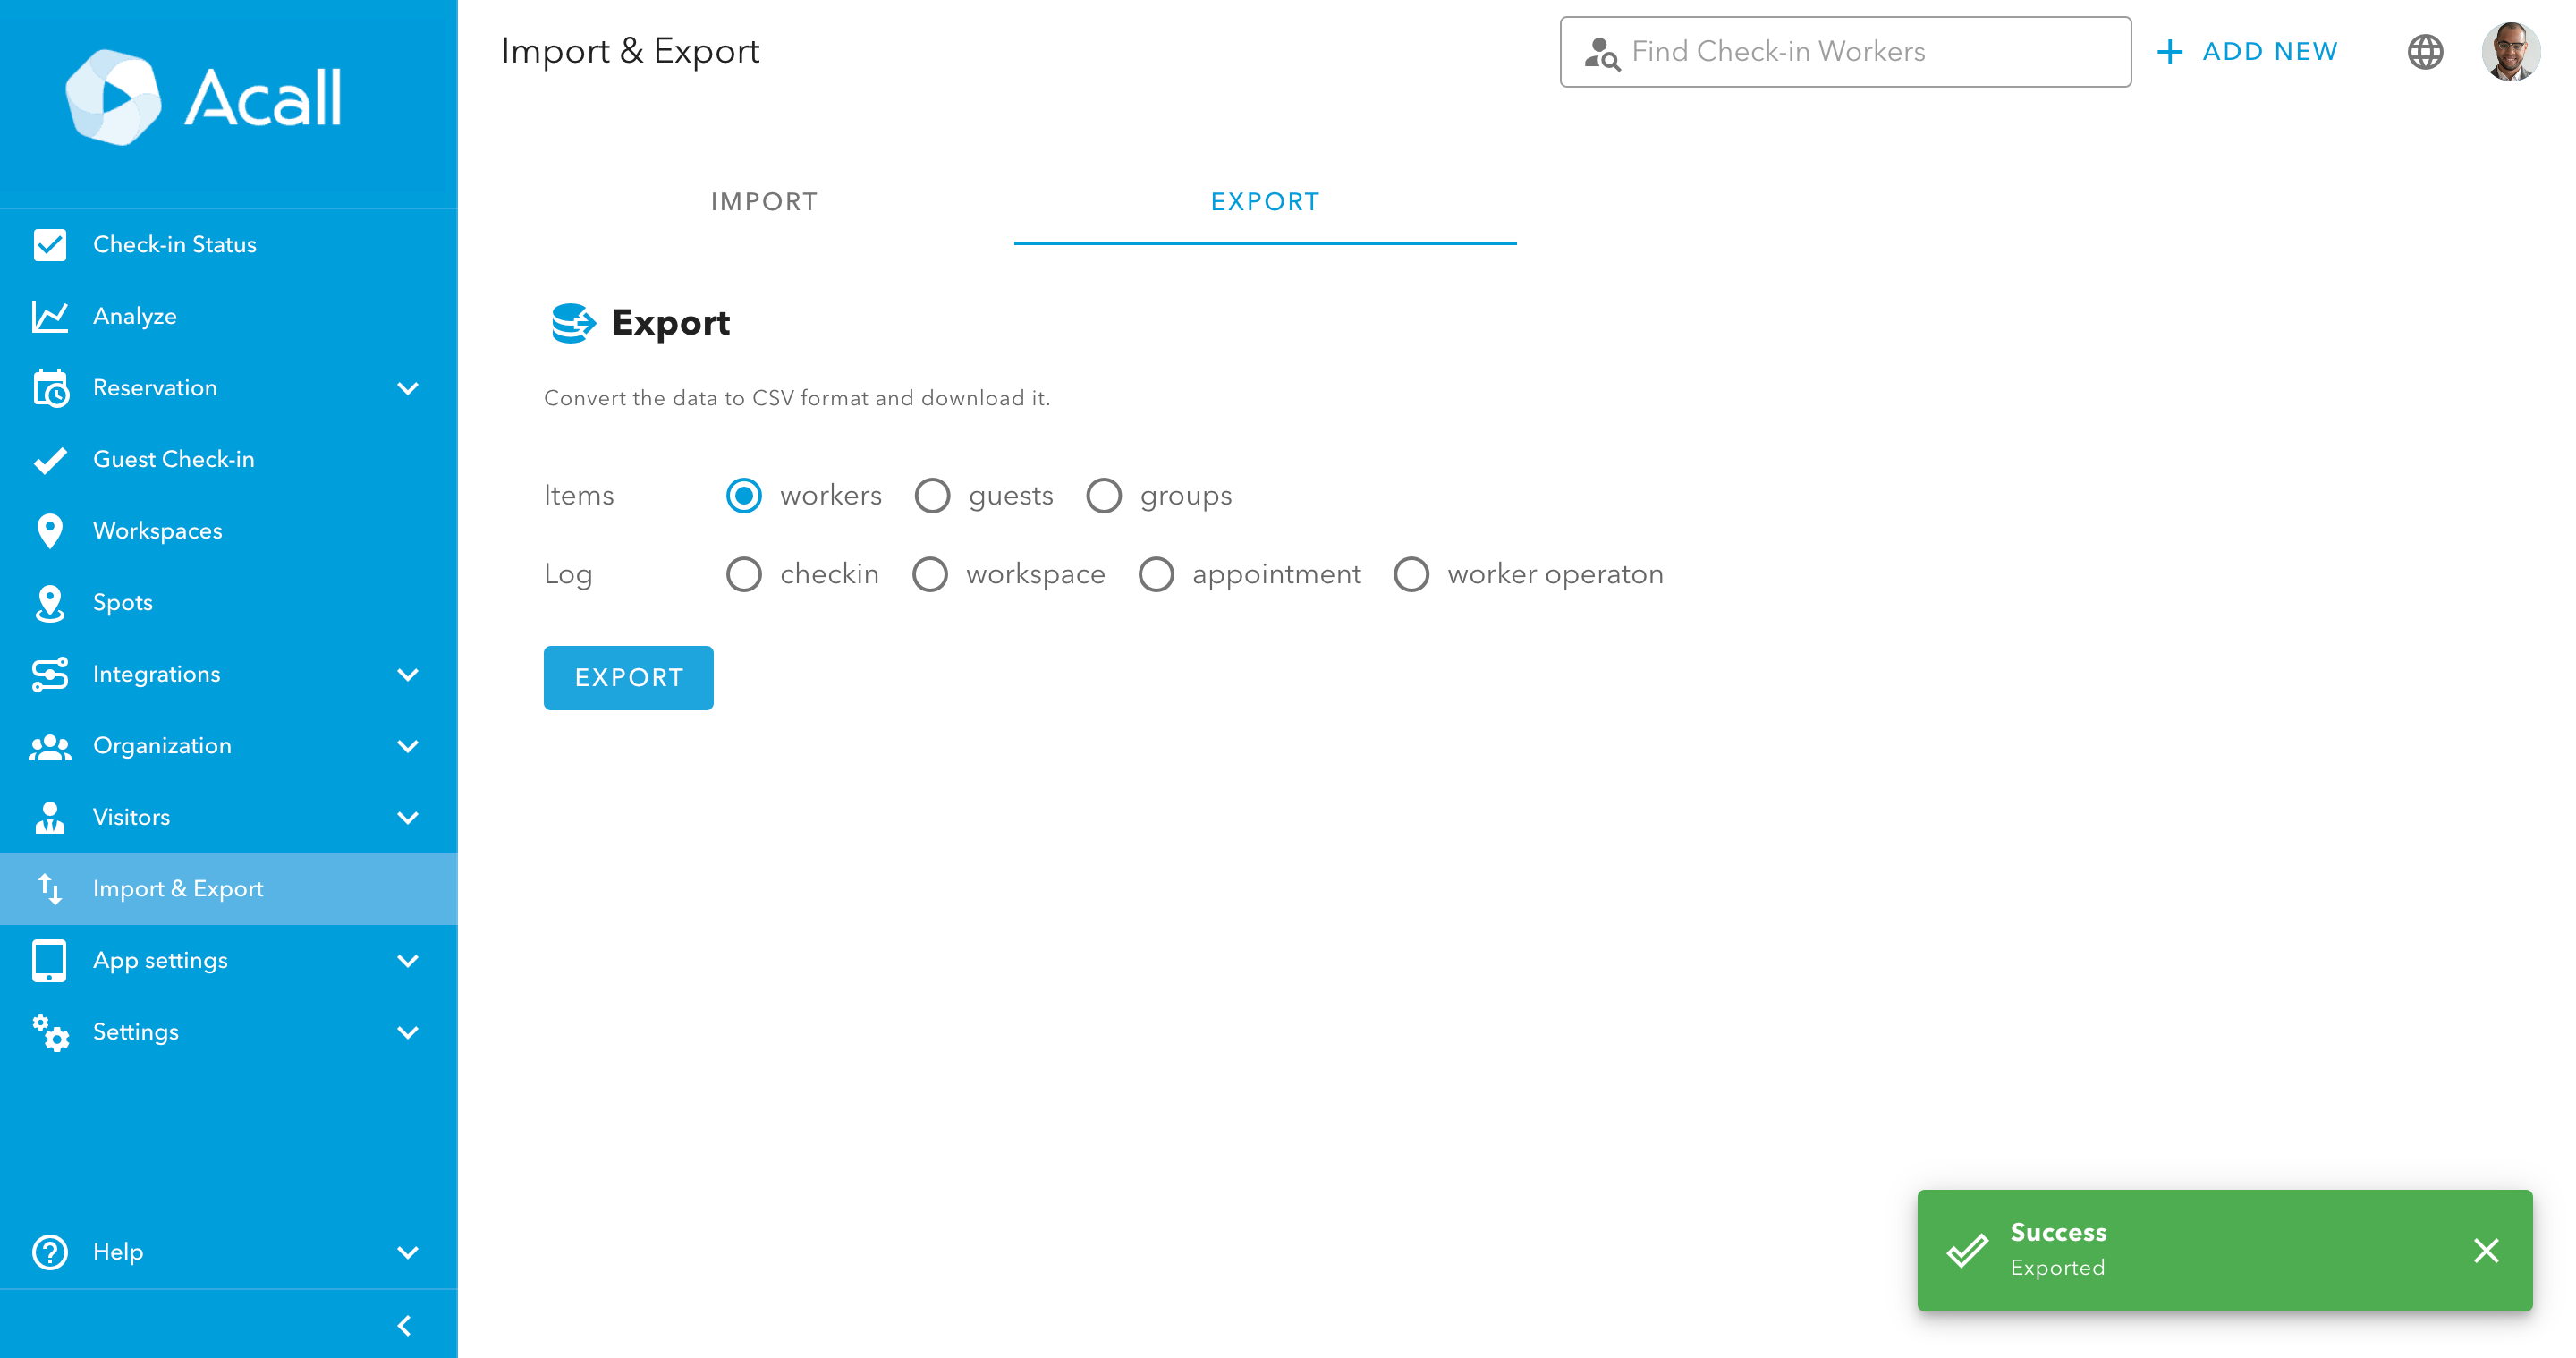
Task: Open the language globe icon
Action: point(2425,52)
